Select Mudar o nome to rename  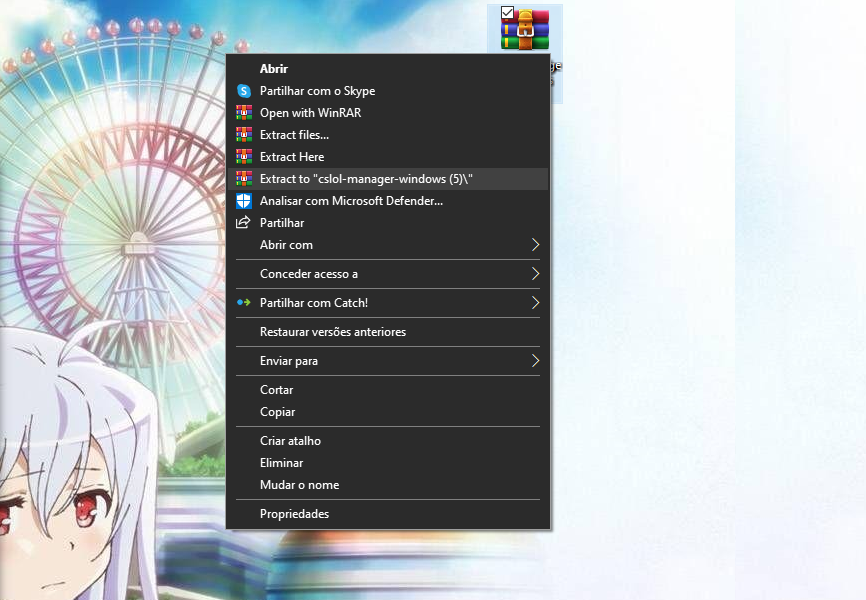click(388, 485)
